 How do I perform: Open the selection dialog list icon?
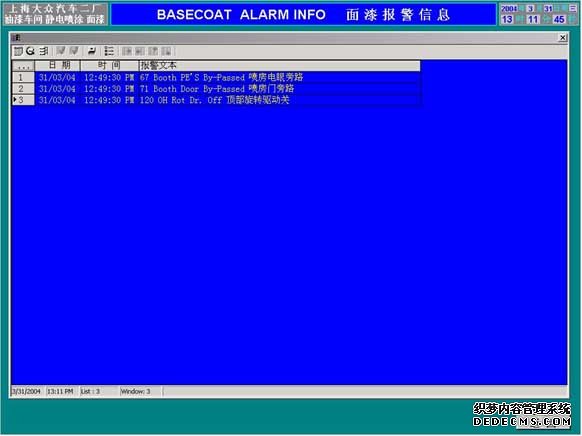(x=109, y=51)
